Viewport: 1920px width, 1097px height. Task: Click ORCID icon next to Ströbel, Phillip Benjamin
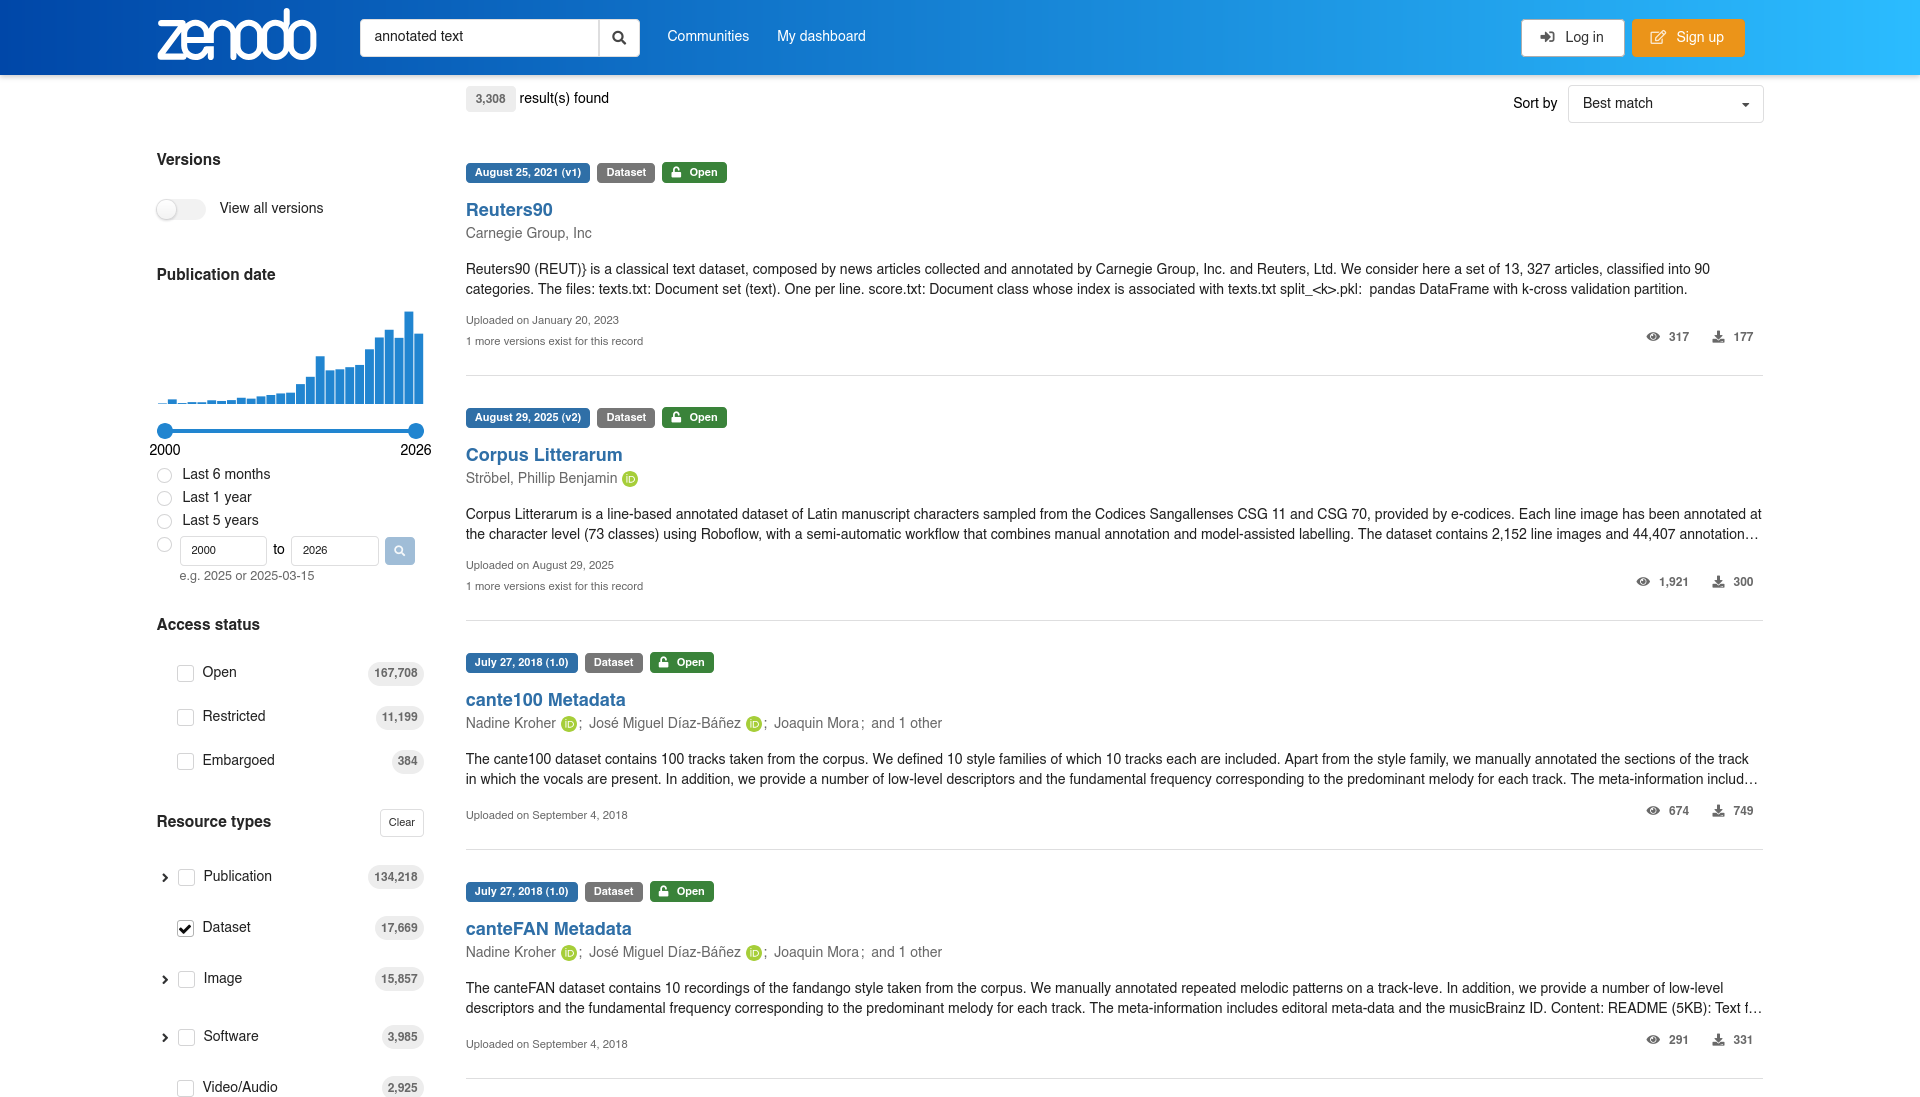(x=630, y=479)
